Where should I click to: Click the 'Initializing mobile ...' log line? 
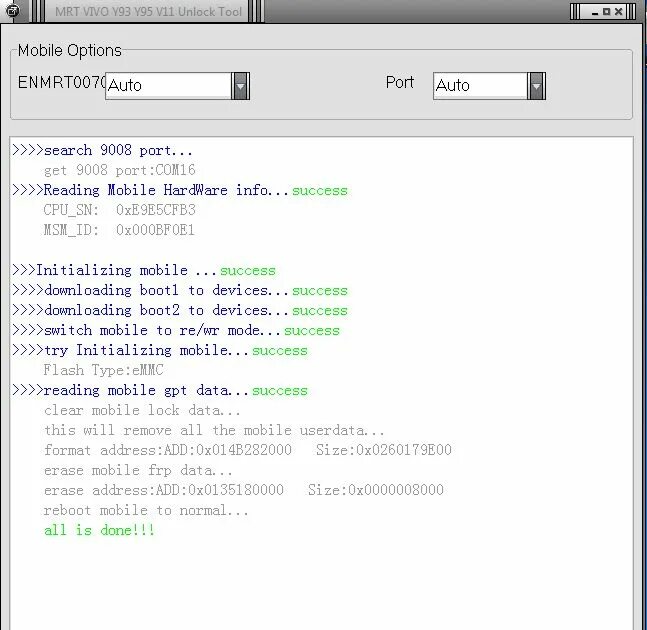pyautogui.click(x=144, y=270)
